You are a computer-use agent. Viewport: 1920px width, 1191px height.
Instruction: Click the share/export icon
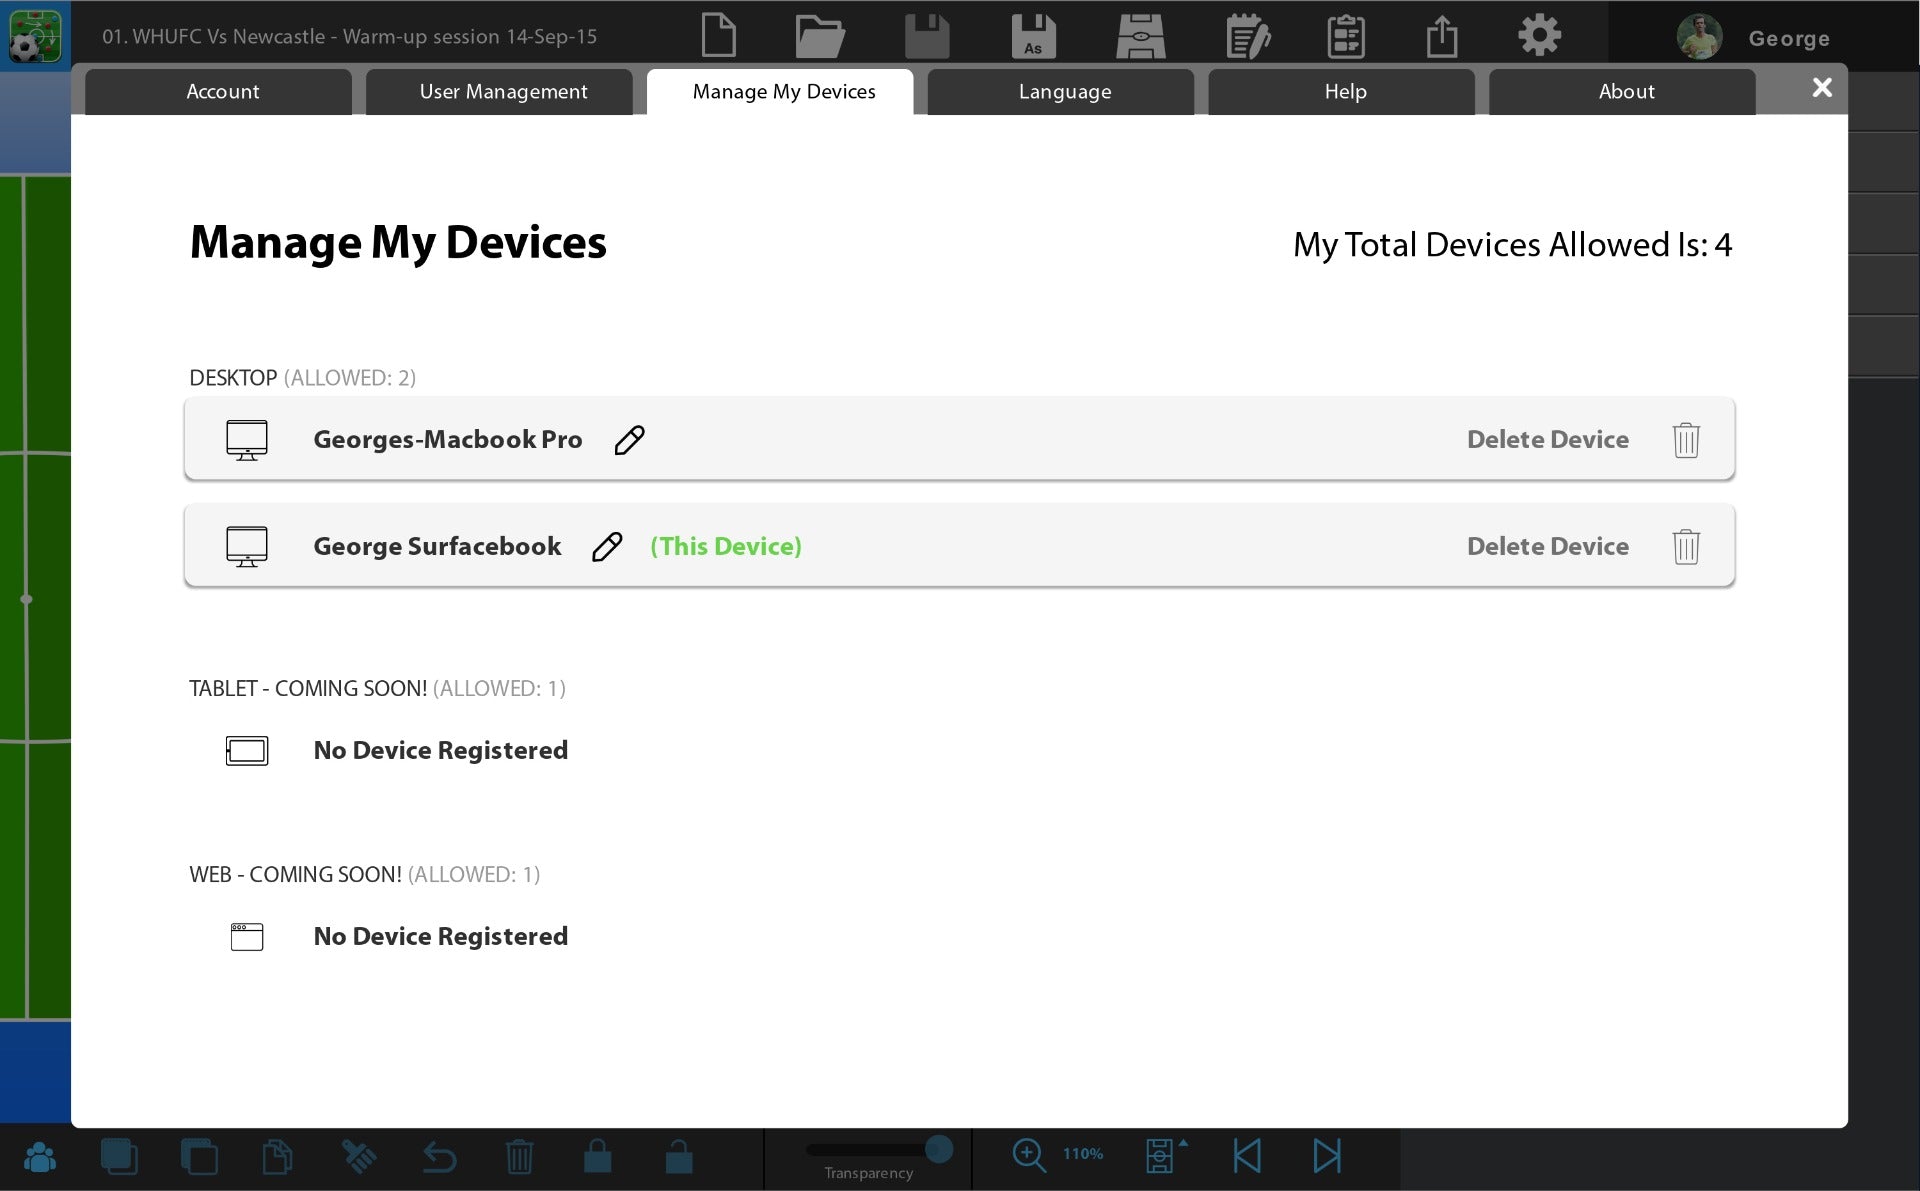(x=1441, y=36)
